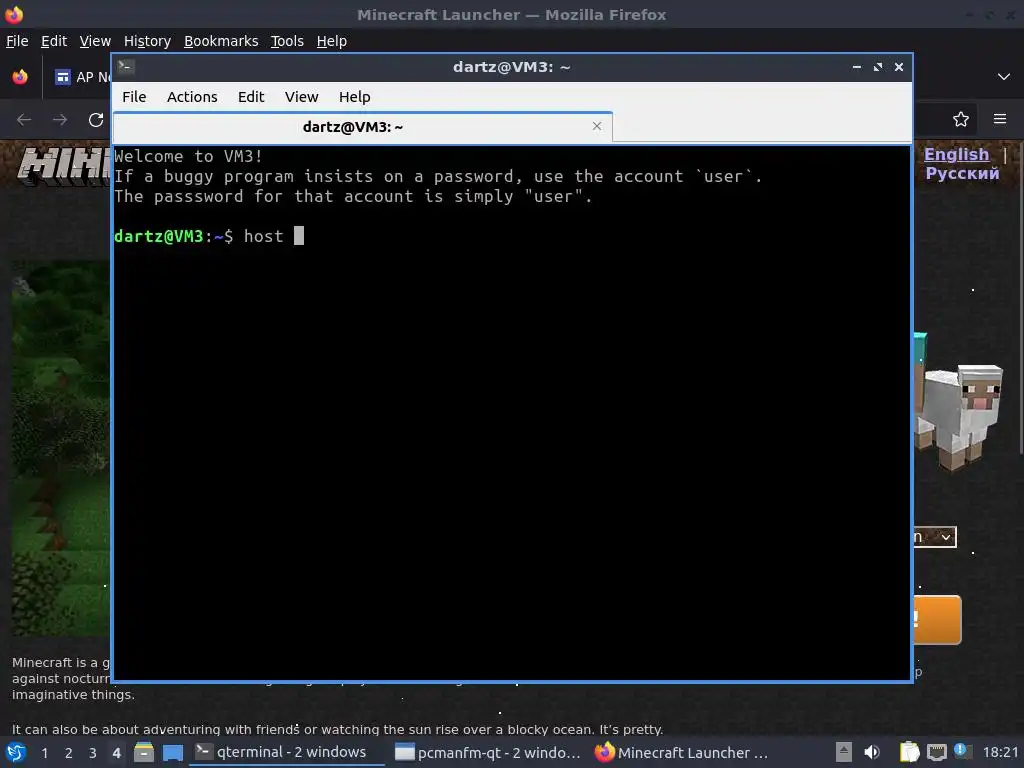
Task: Click the show desktop panel icon
Action: (172, 753)
